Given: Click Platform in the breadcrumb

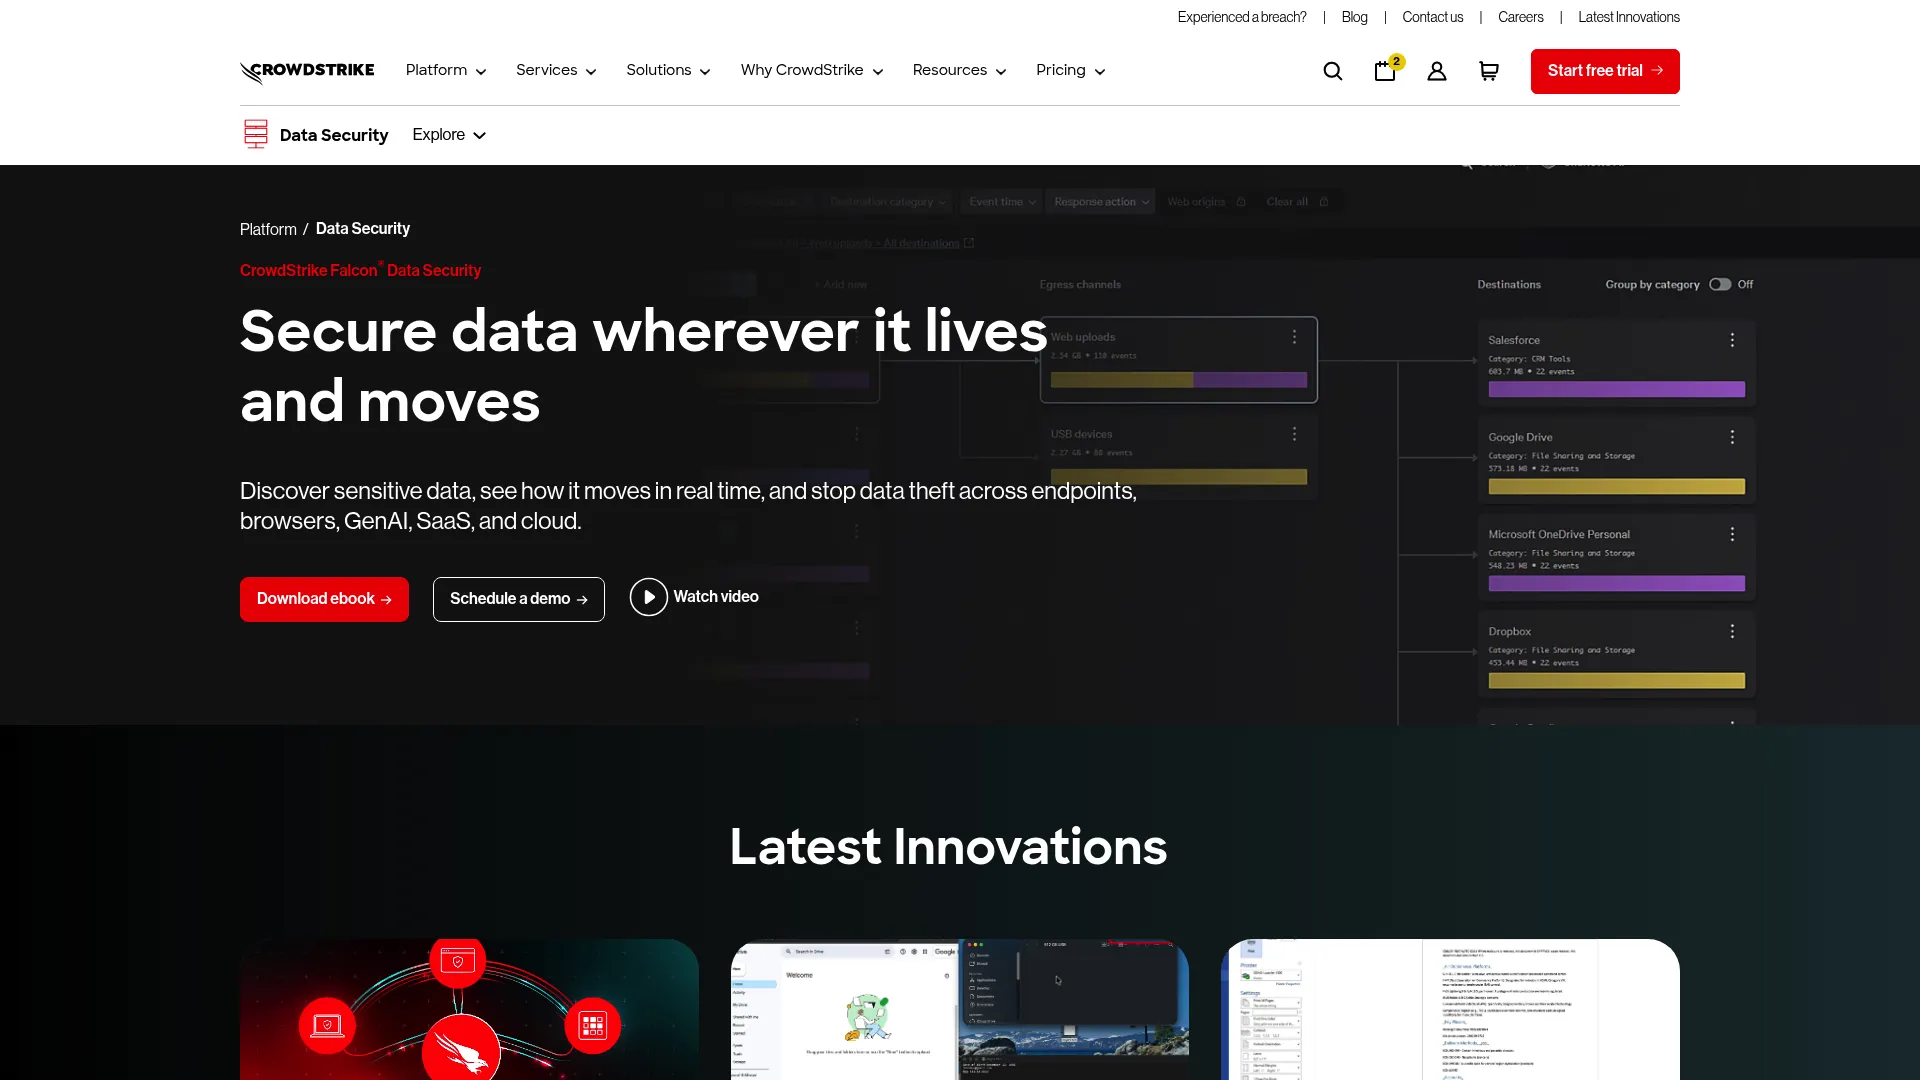Looking at the screenshot, I should pyautogui.click(x=268, y=229).
